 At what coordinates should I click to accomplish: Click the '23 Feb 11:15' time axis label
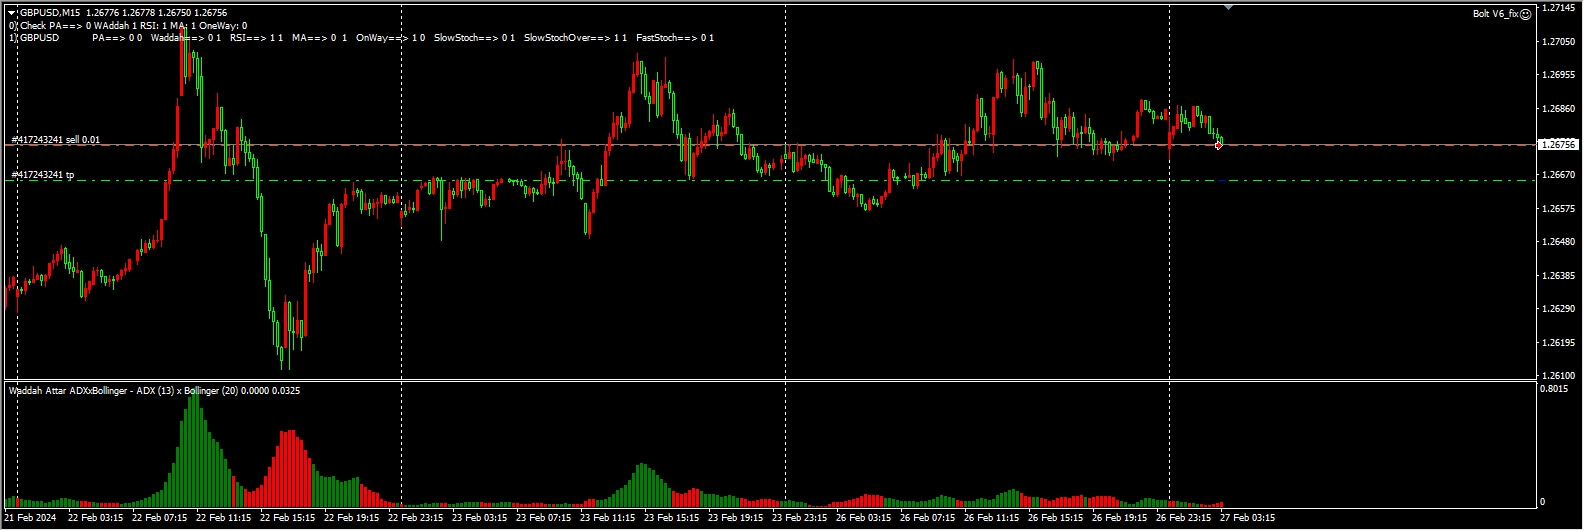point(609,518)
